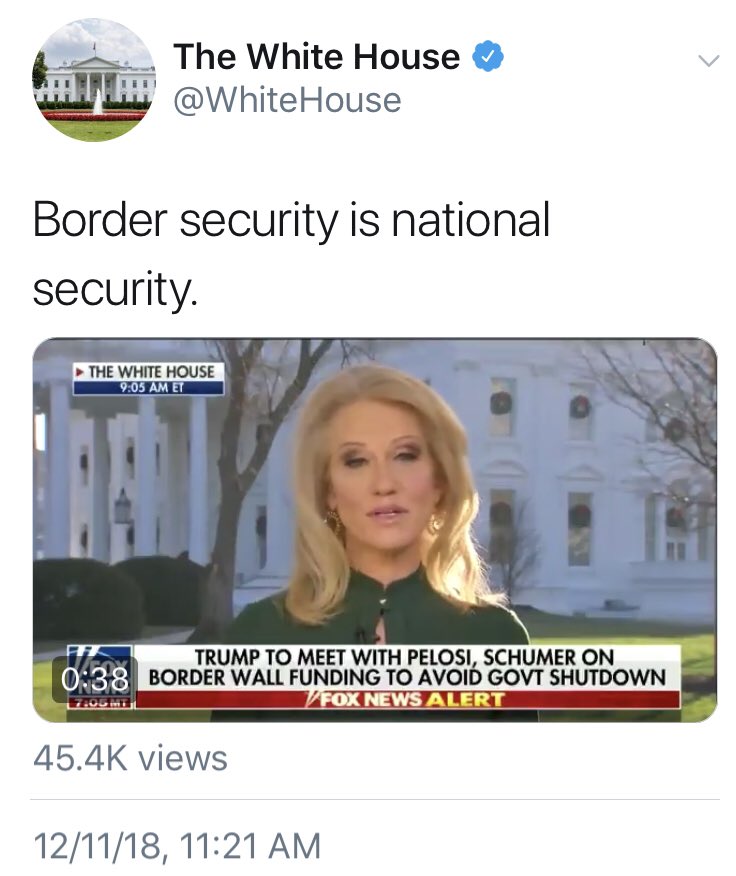Screen dimensions: 736x876
Task: Click chyron line 'BORDER WALL FUNDING TO AVOID GOVT SHUTDOWN'
Action: 407,677
